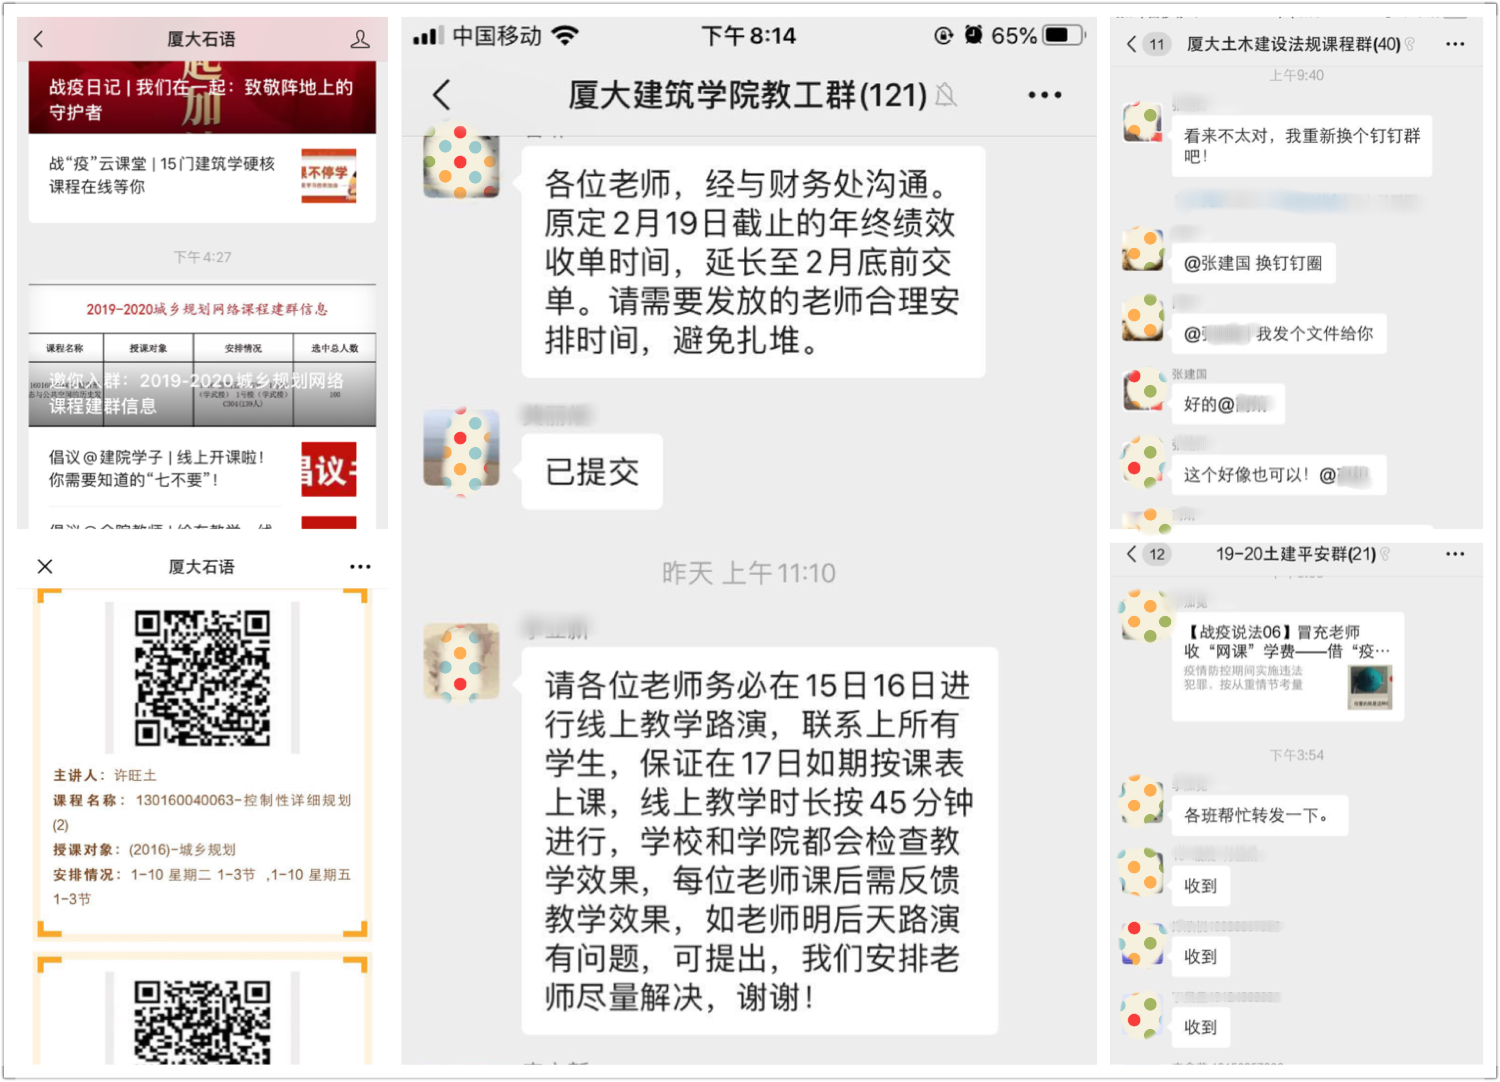
Task: Tap QR code above 主讲人 许旺土
Action: 203,678
